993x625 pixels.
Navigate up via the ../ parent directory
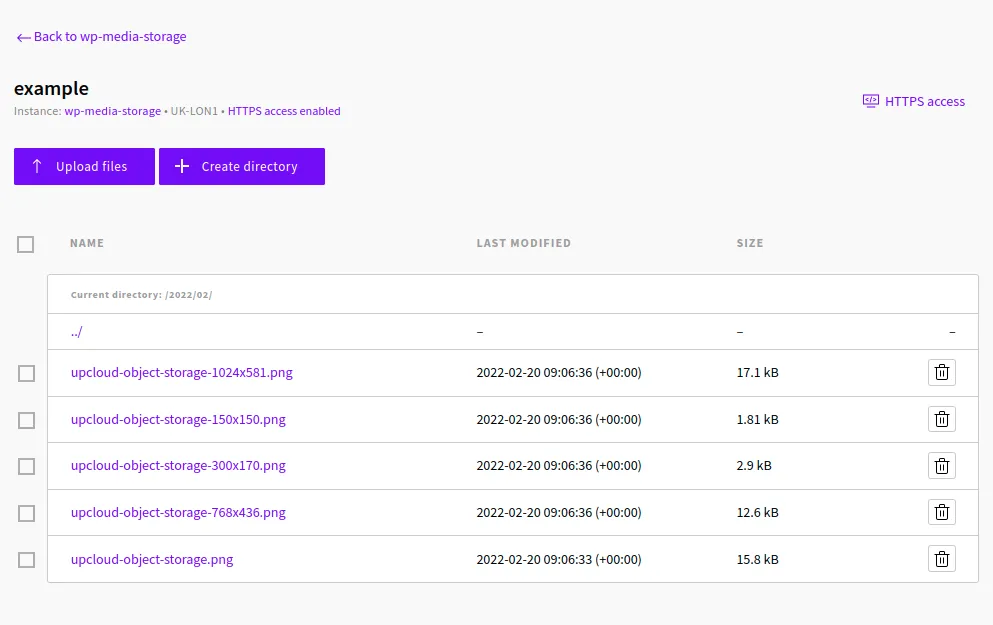click(77, 332)
